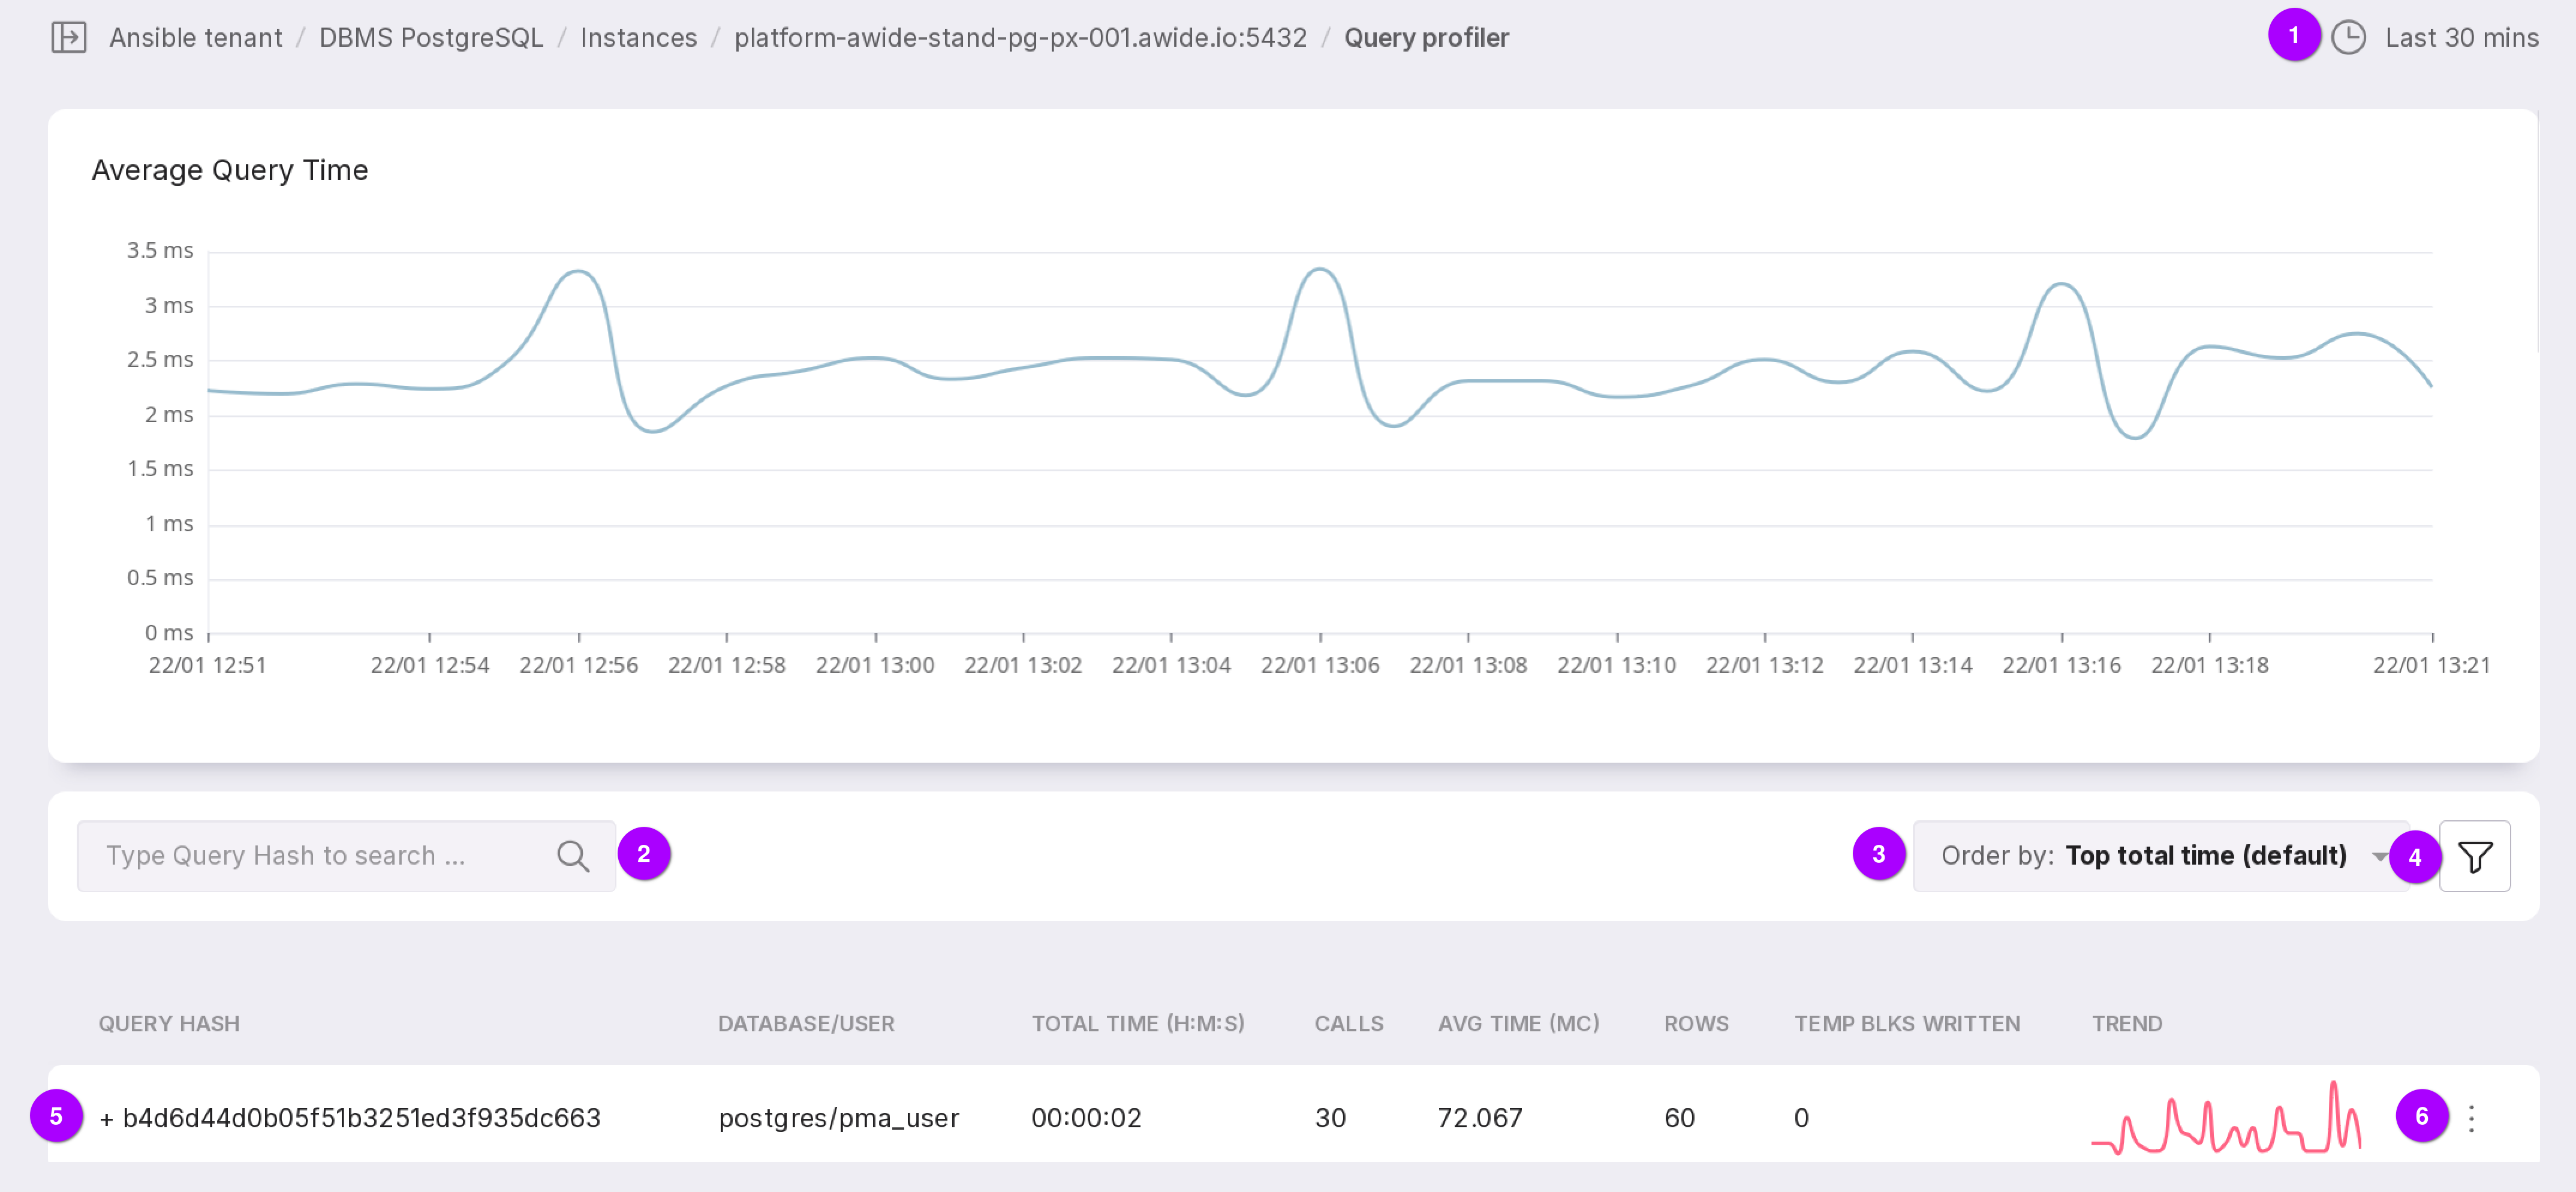Click the Avg Time column header
Viewport: 2576px width, 1192px height.
1517,1024
